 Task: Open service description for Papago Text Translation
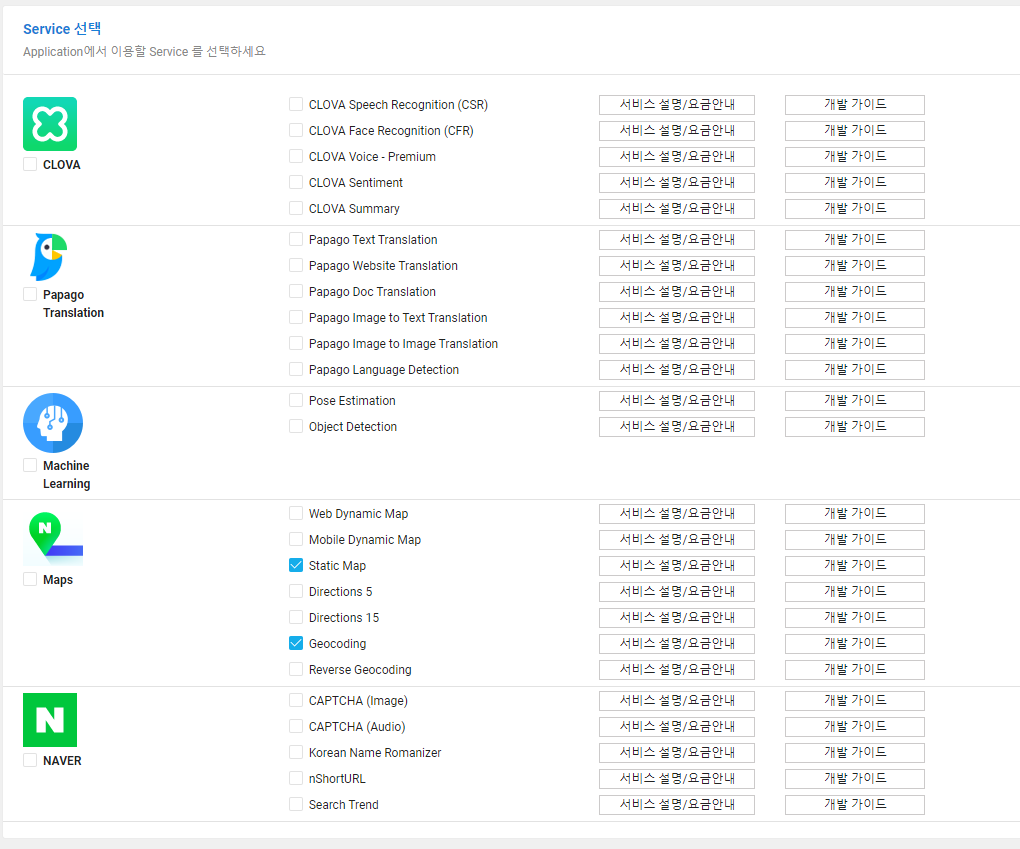pos(677,240)
